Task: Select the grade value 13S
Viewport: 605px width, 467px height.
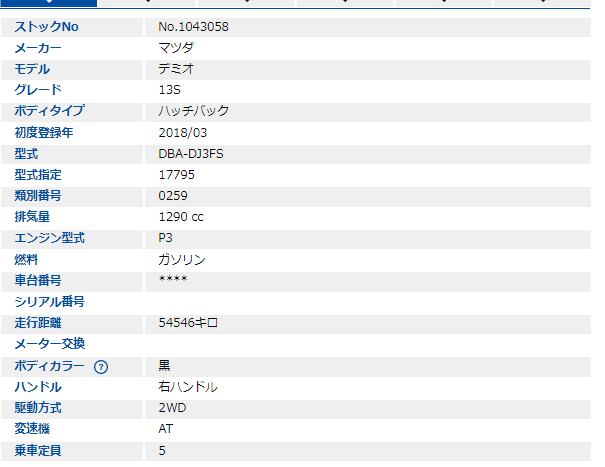Action: [x=169, y=90]
